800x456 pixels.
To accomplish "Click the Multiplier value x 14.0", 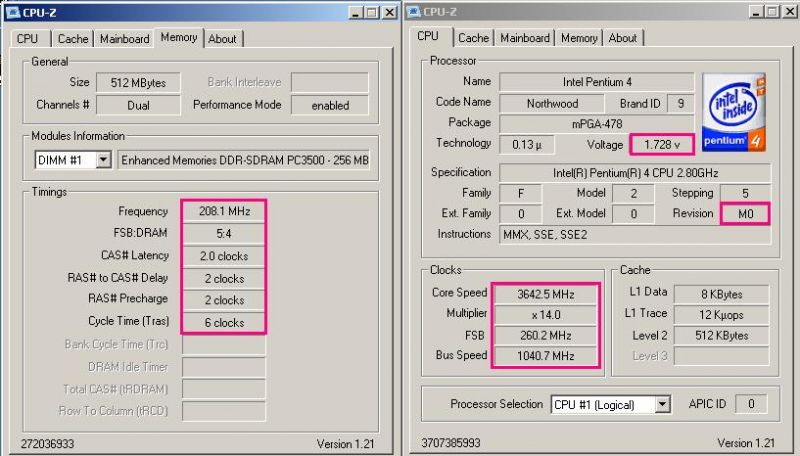I will 546,315.
